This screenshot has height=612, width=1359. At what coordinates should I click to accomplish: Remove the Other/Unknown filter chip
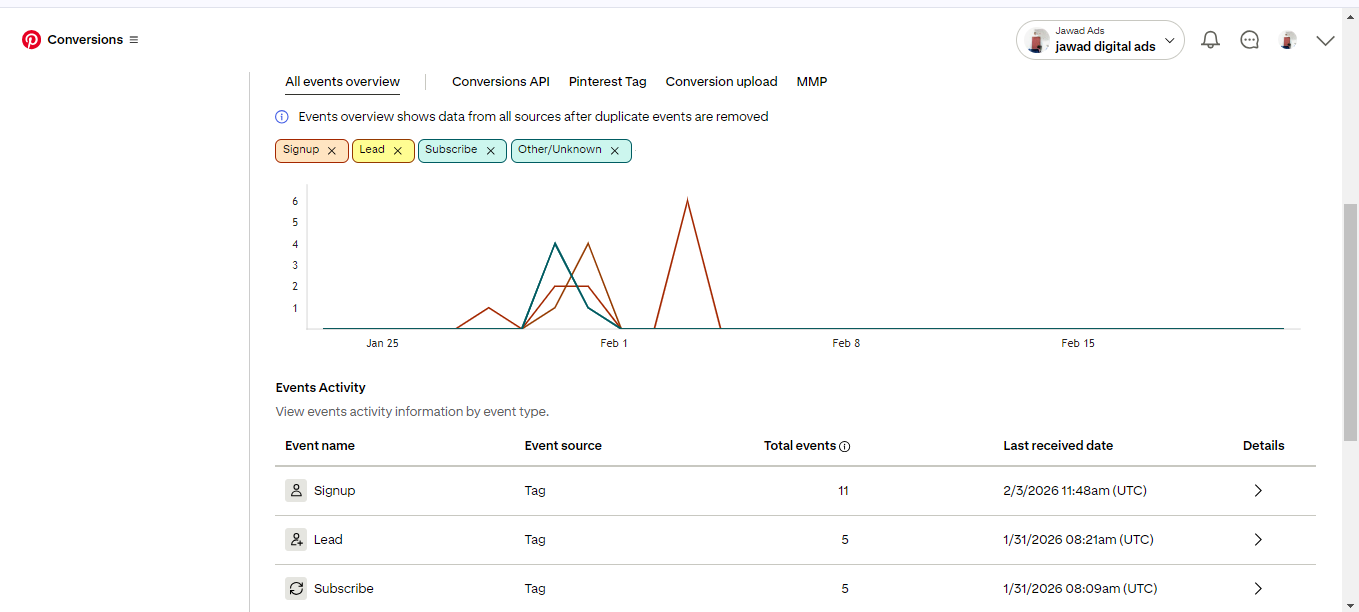pos(615,151)
